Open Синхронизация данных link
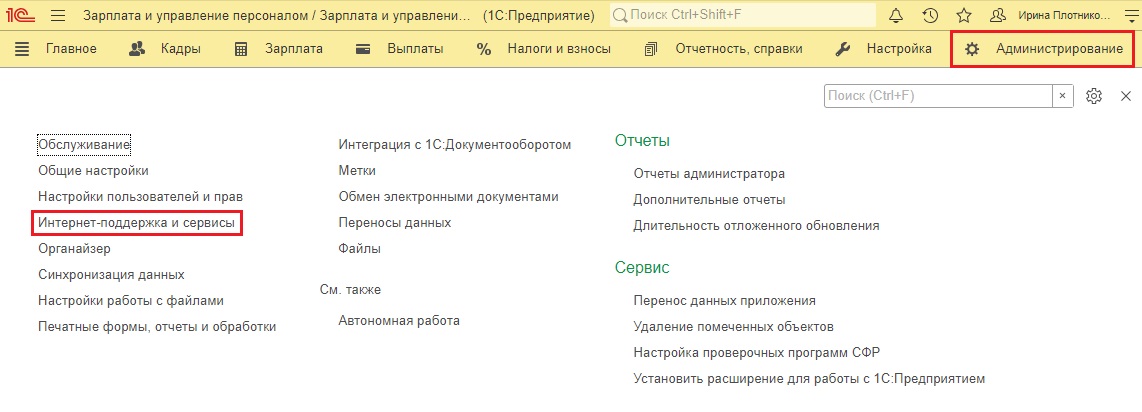 pos(111,275)
